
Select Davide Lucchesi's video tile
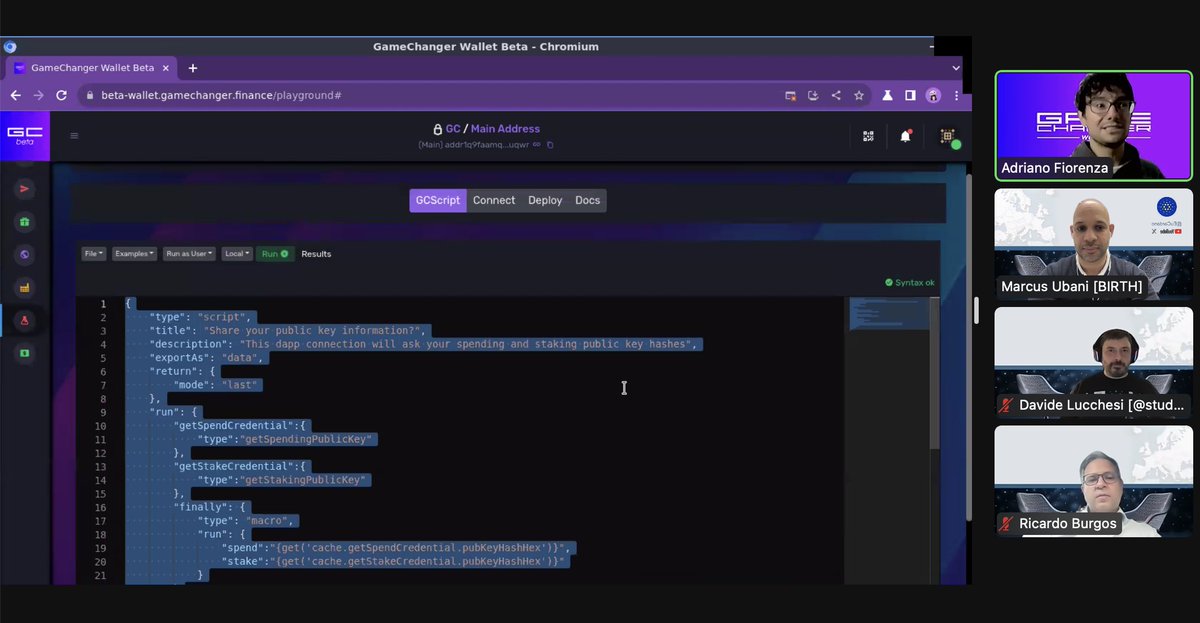point(1094,363)
